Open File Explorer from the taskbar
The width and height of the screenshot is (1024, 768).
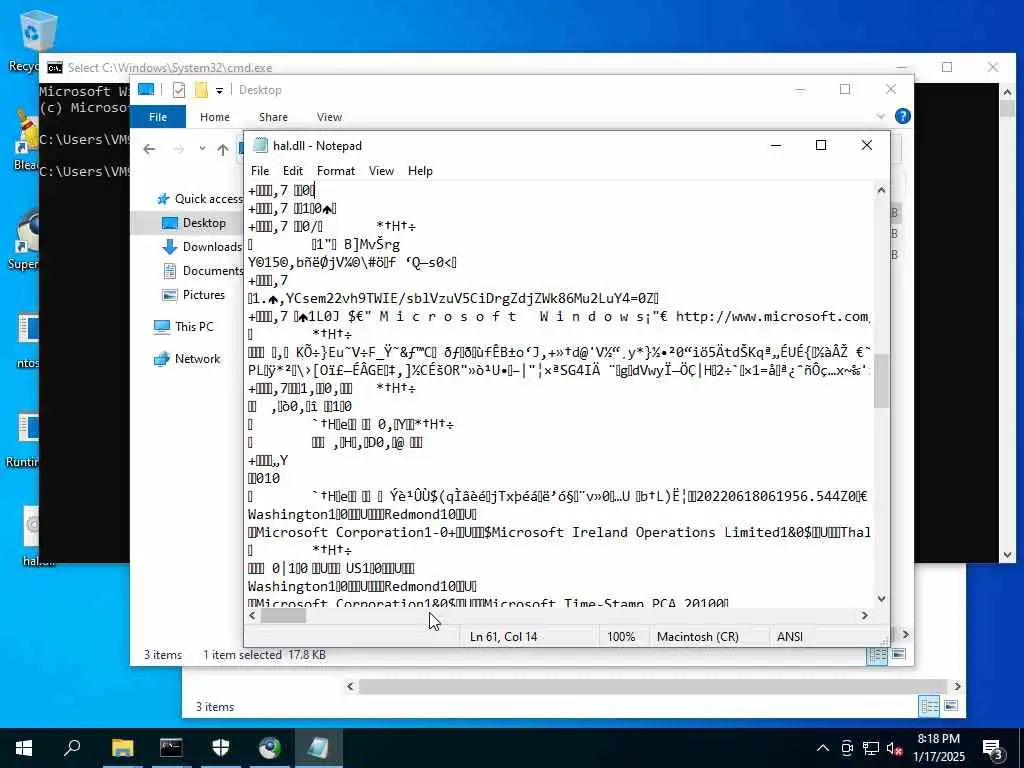(x=122, y=748)
